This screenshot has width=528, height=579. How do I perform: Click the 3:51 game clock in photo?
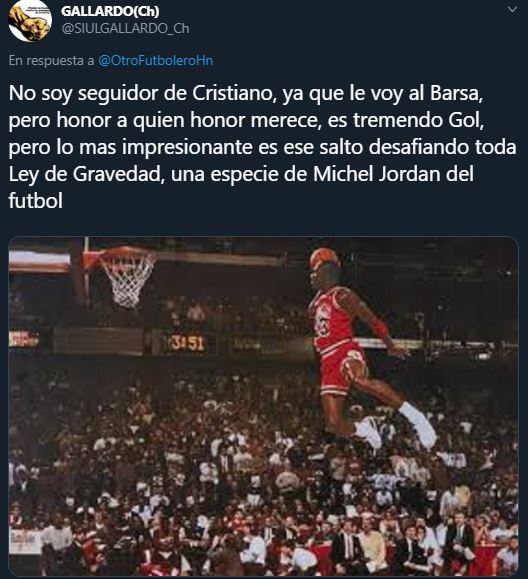pyautogui.click(x=187, y=343)
